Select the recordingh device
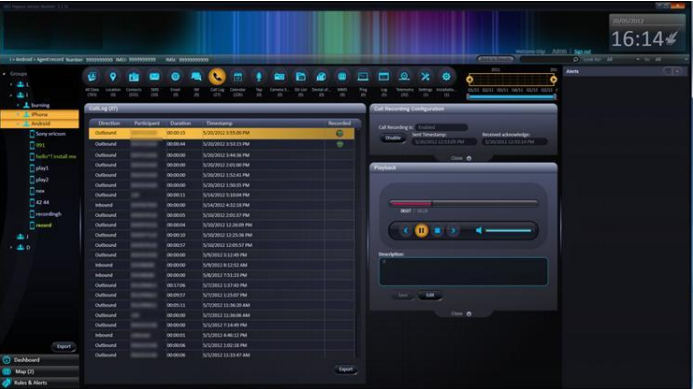This screenshot has width=693, height=389. 49,214
